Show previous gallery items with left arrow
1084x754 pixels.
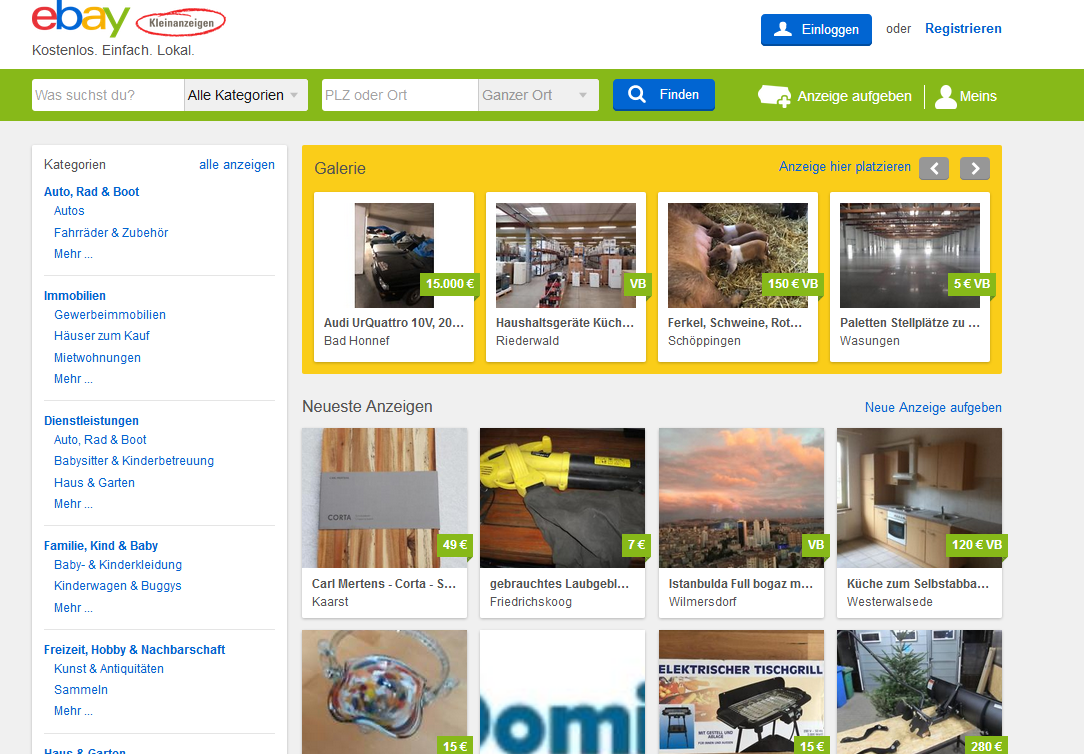point(933,168)
